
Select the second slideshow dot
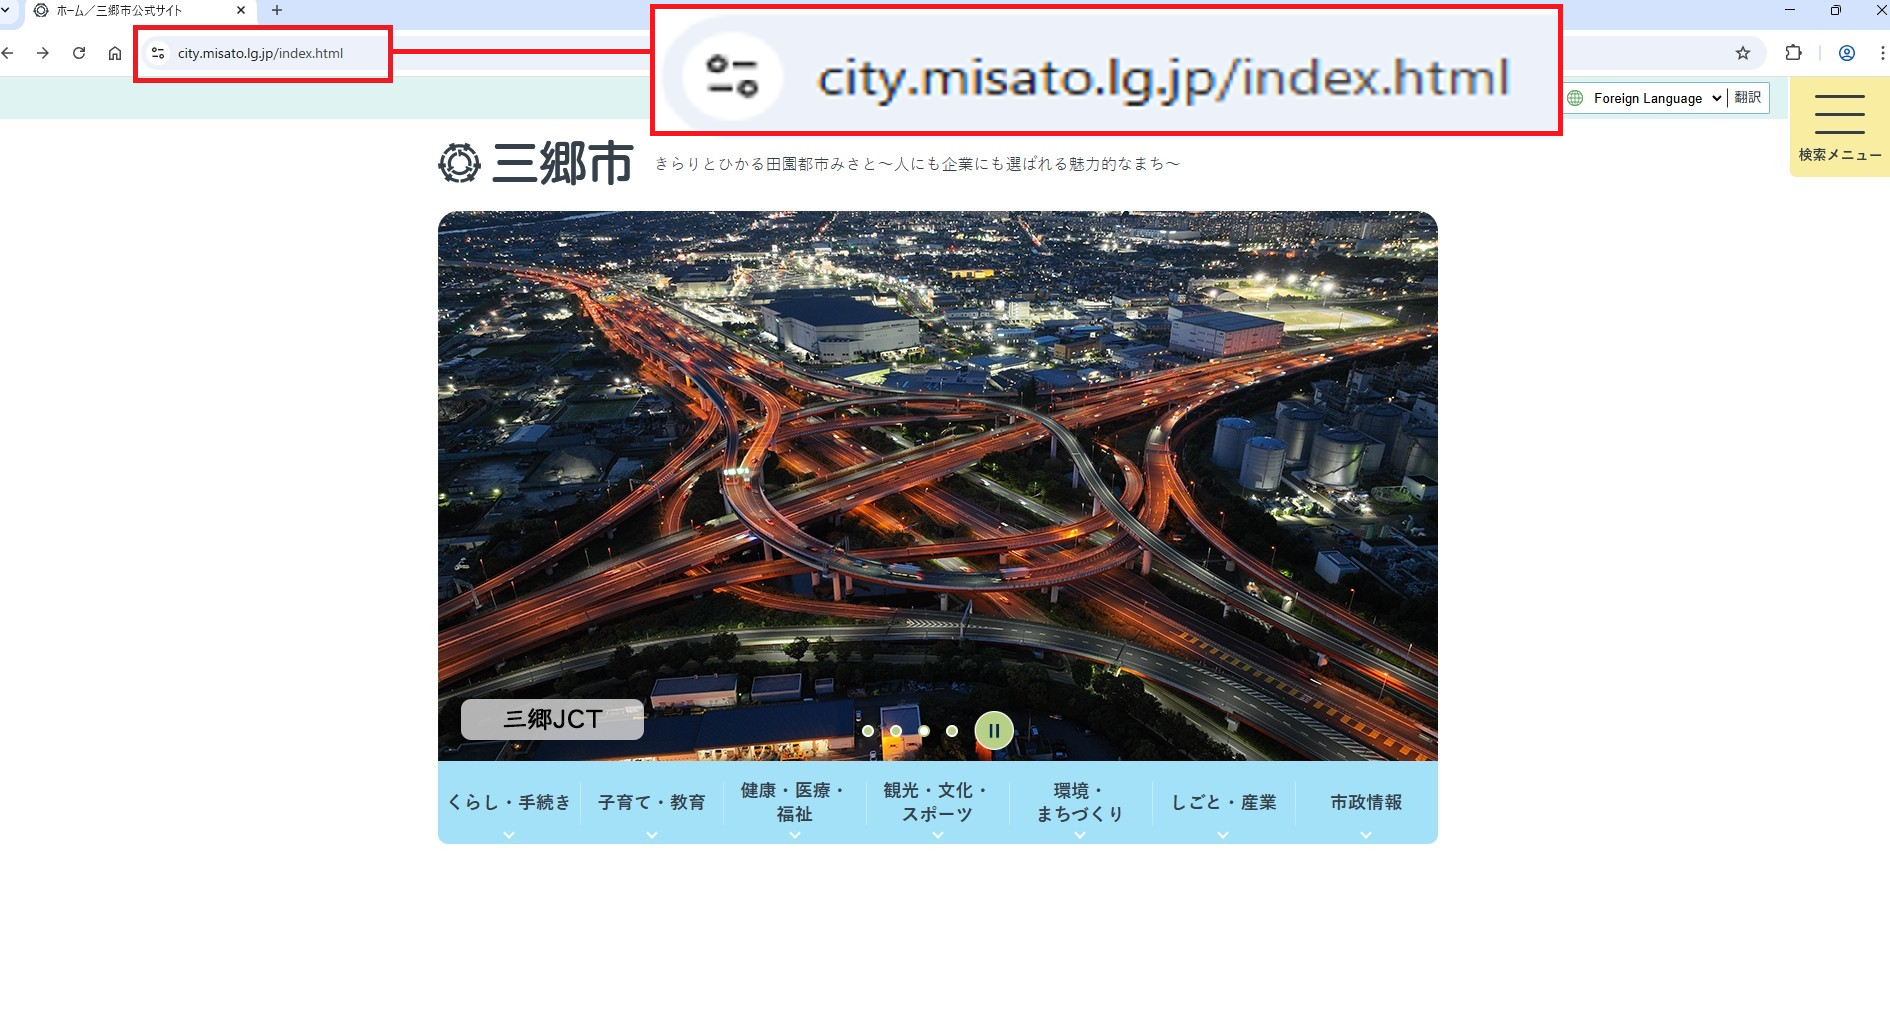[896, 731]
